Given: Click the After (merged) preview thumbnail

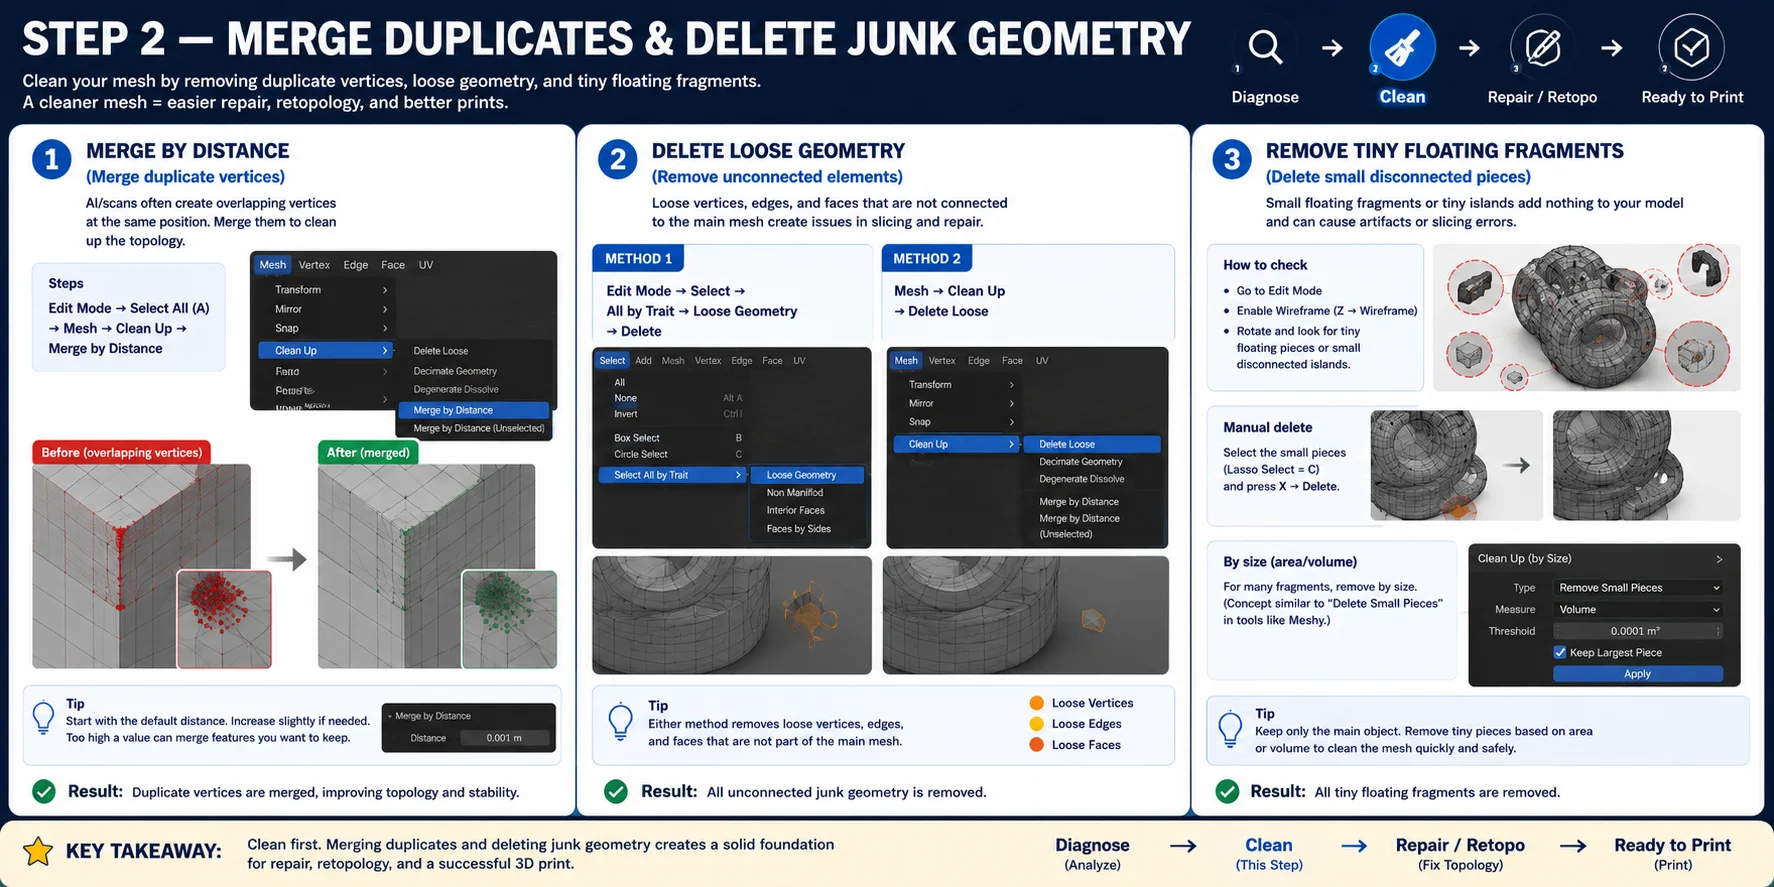Looking at the screenshot, I should 509,619.
